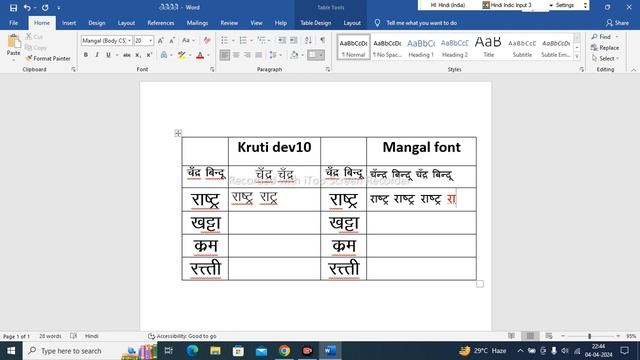The width and height of the screenshot is (640, 360).
Task: Open line and paragraph spacing
Action: [x=273, y=55]
